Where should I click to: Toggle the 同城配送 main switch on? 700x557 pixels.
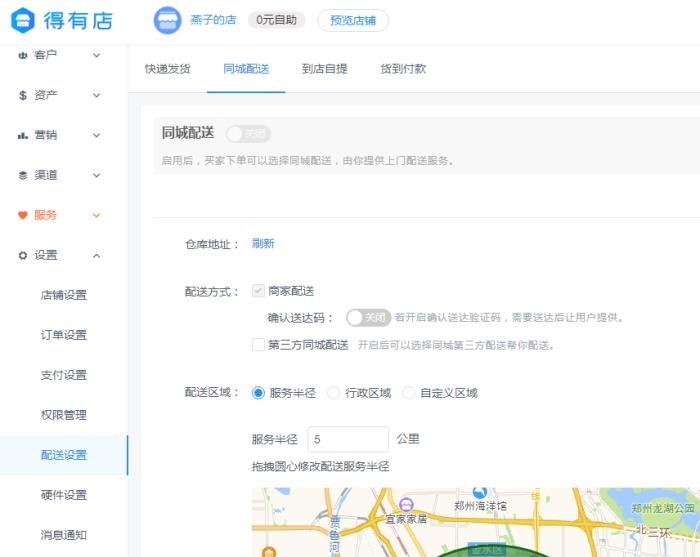(248, 134)
